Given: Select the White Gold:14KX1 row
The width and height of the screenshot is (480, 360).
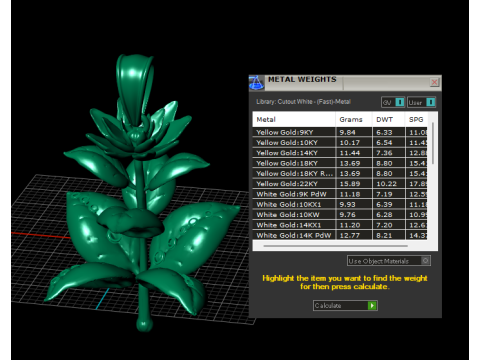Looking at the screenshot, I should (x=340, y=225).
